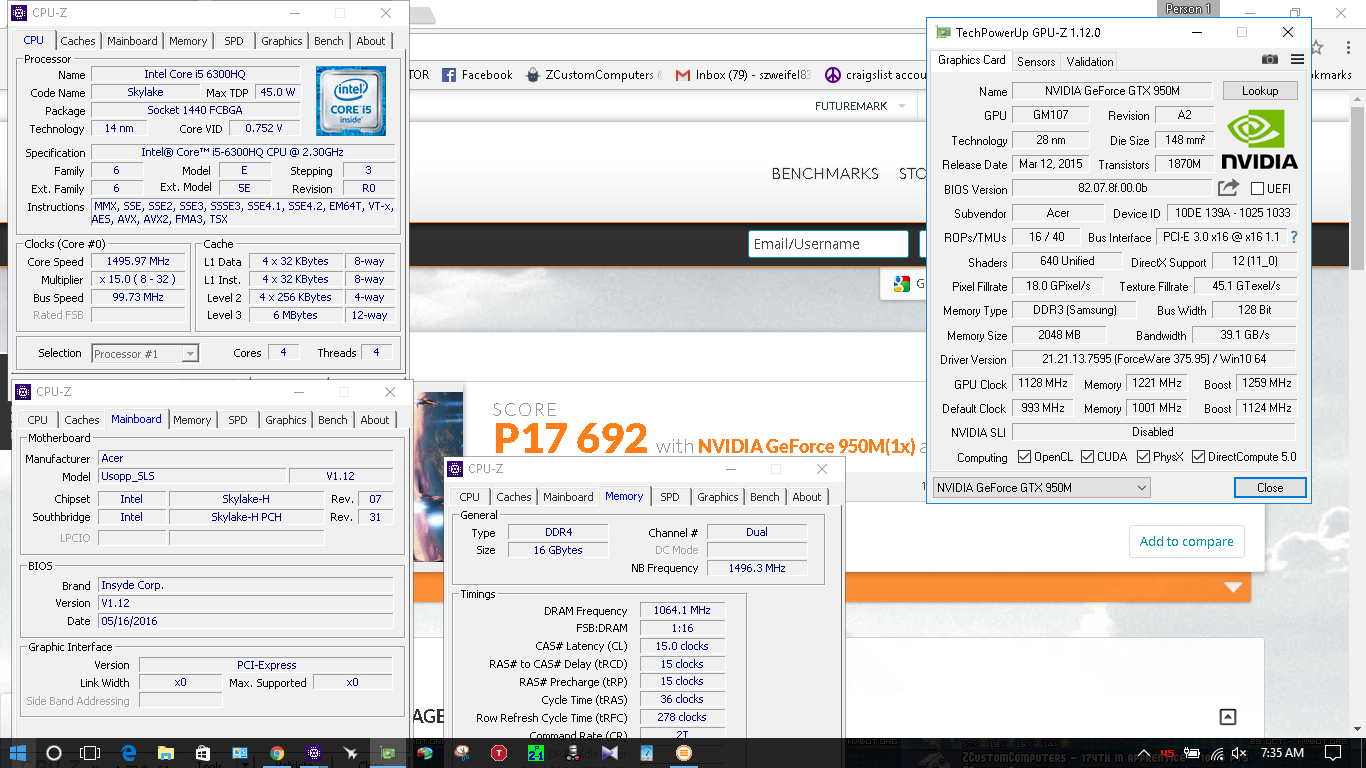This screenshot has height=768, width=1366.
Task: Switch to Chrome on the taskbar
Action: tap(277, 753)
